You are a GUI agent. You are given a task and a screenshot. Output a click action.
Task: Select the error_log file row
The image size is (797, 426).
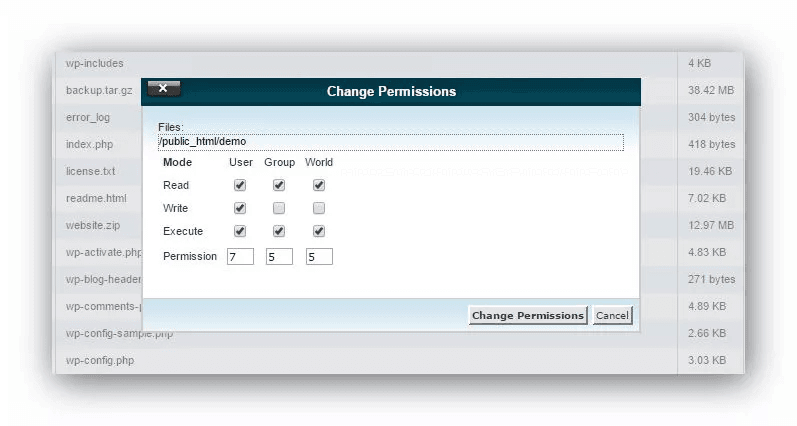click(88, 117)
